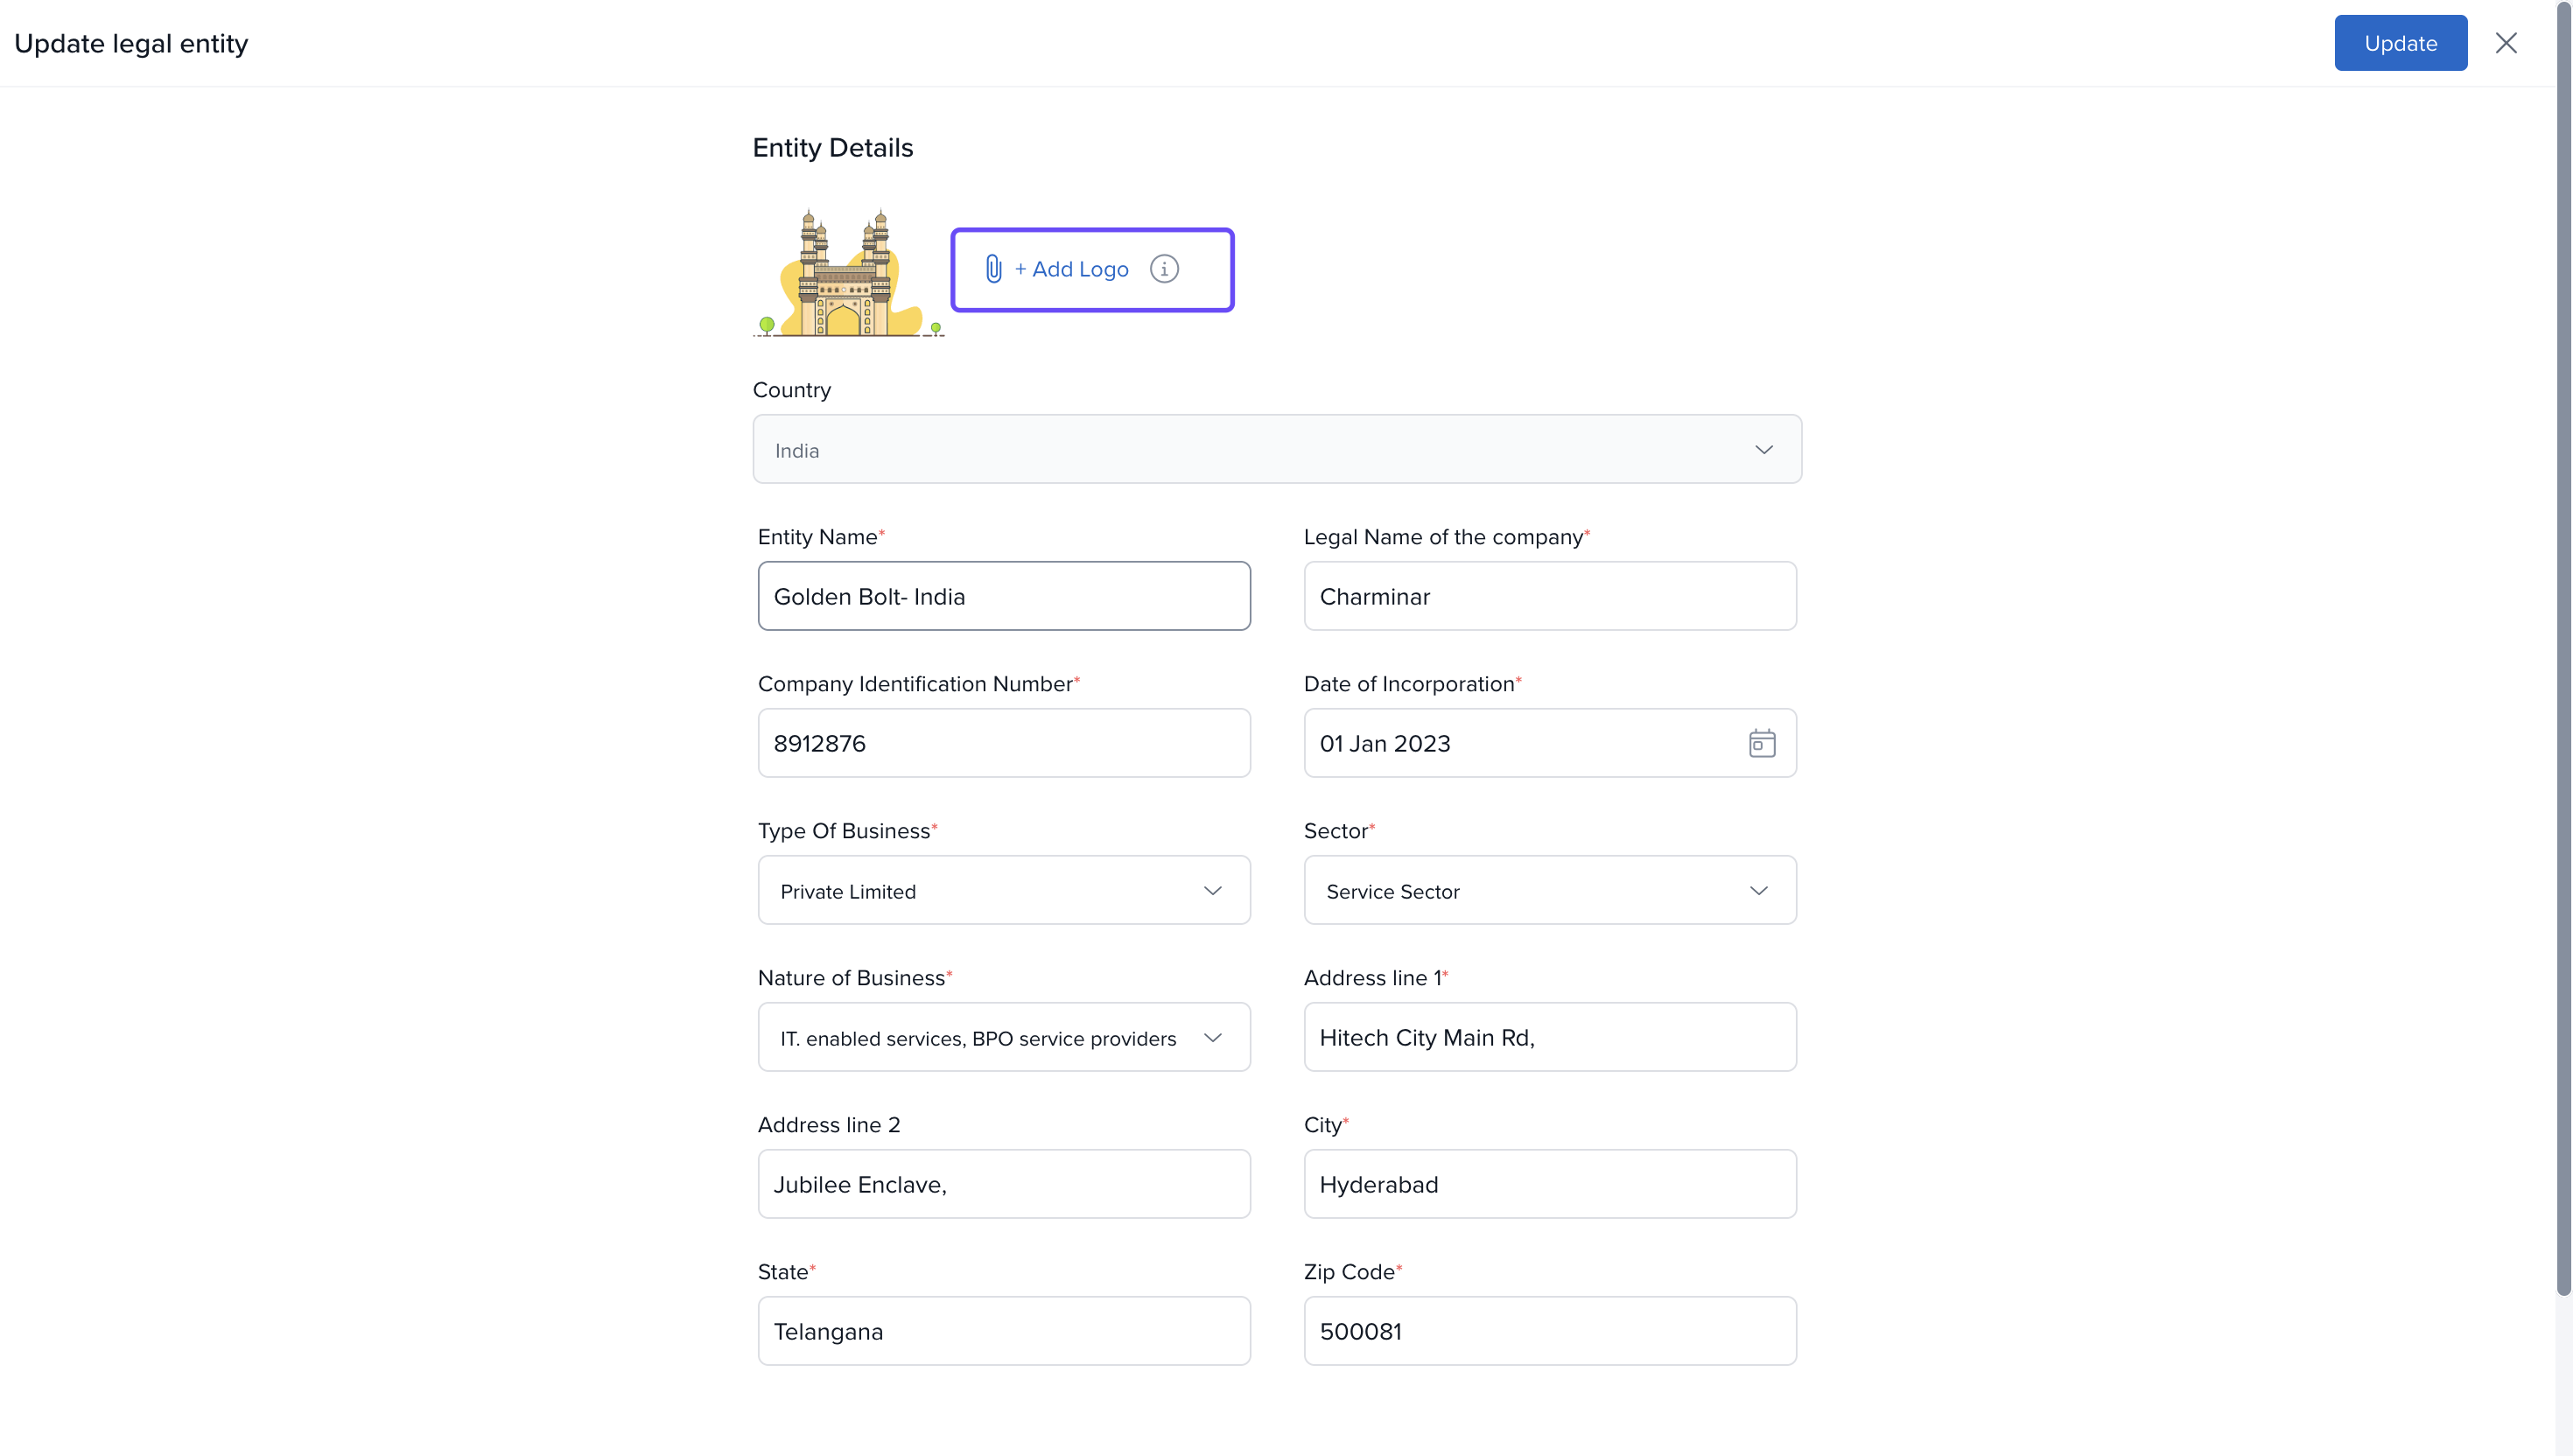Click the Charminar logo thumbnail

tap(848, 273)
